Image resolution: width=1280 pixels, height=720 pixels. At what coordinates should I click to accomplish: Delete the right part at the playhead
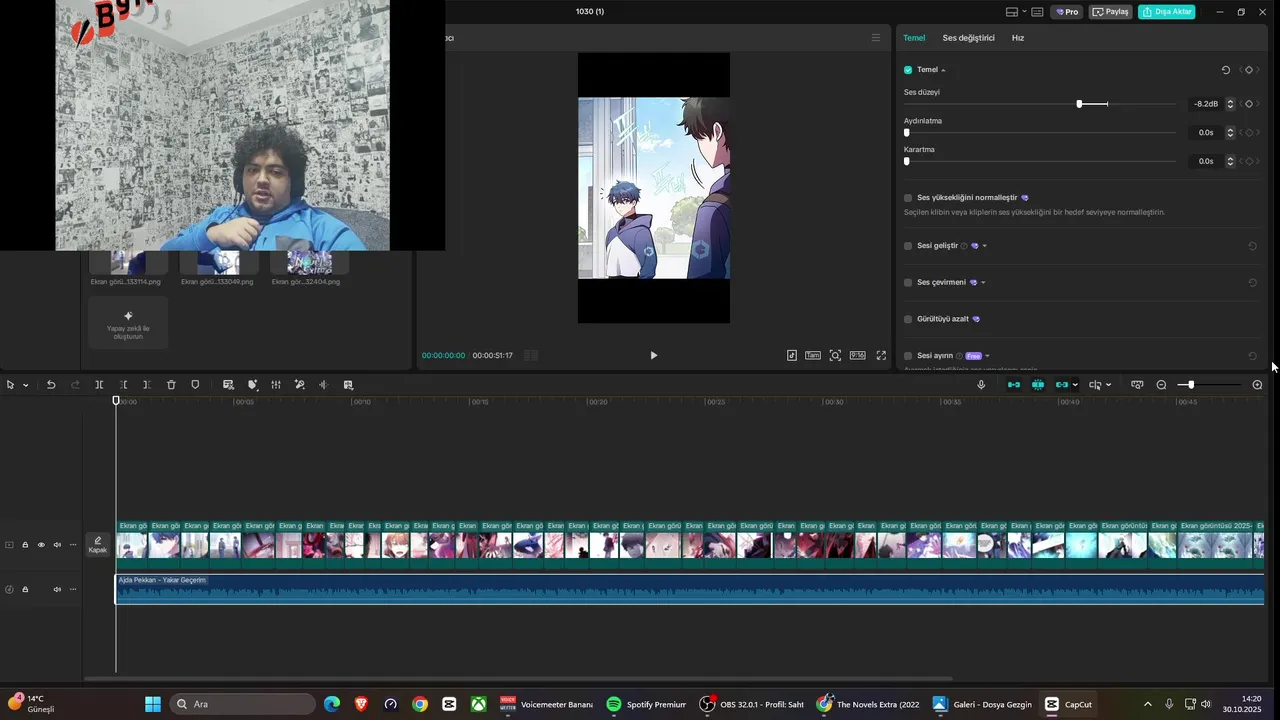click(146, 385)
